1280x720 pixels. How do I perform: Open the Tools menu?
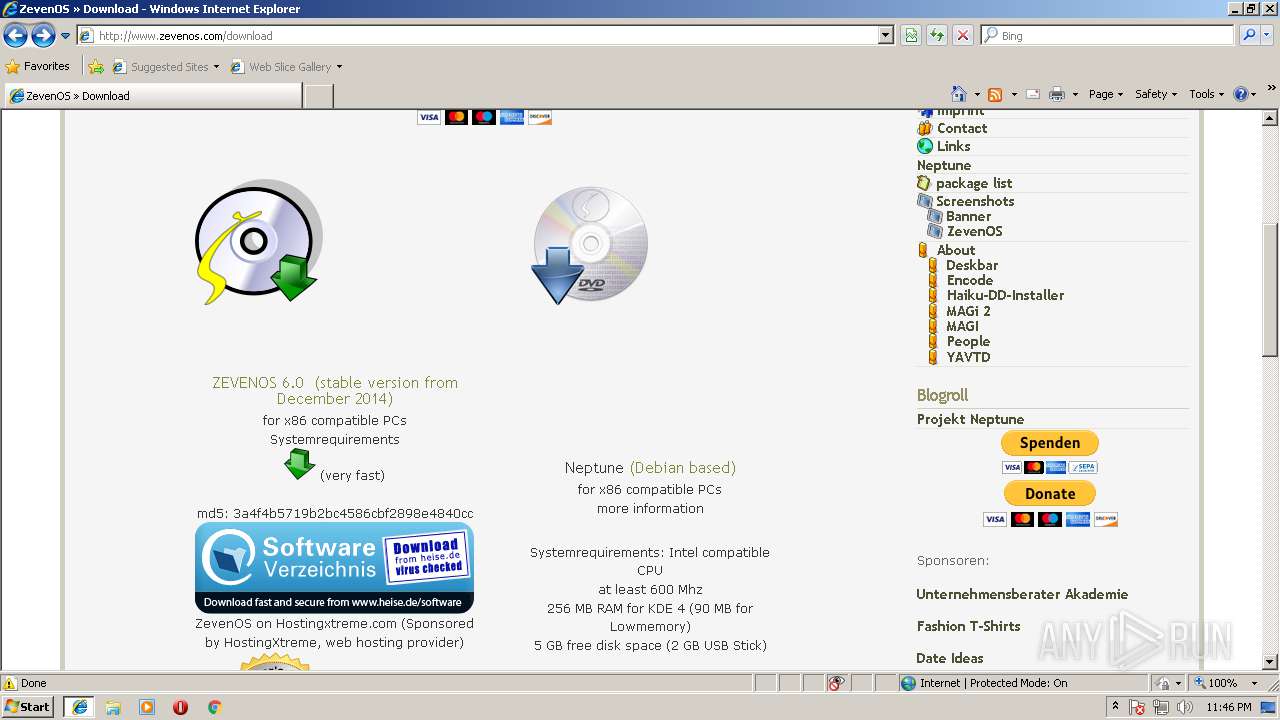(x=1206, y=94)
